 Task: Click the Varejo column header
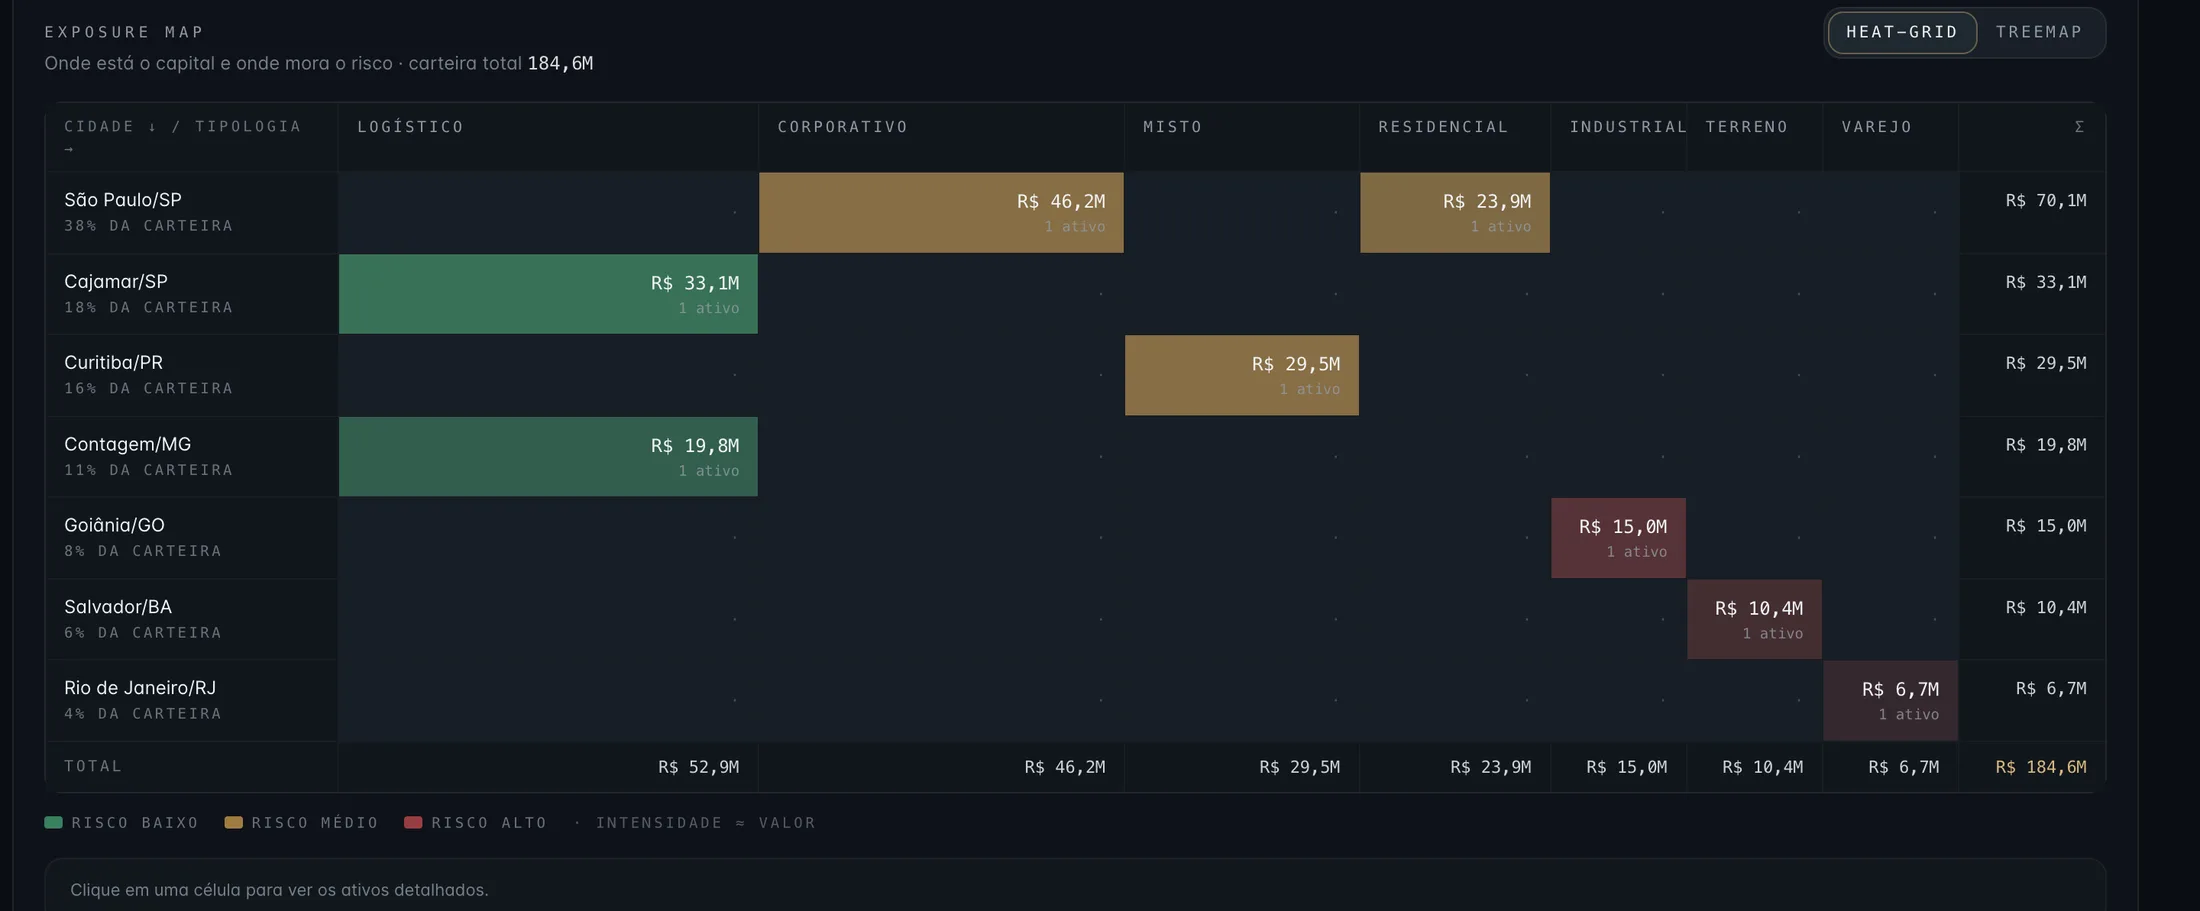[x=1890, y=137]
